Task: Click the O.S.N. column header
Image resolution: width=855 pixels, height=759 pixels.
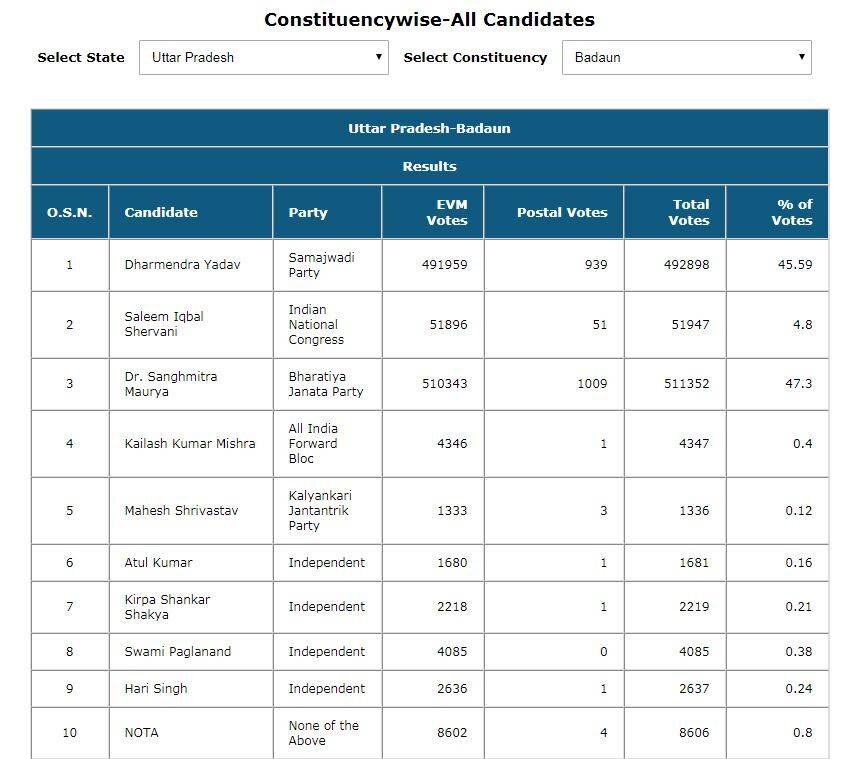Action: [69, 212]
